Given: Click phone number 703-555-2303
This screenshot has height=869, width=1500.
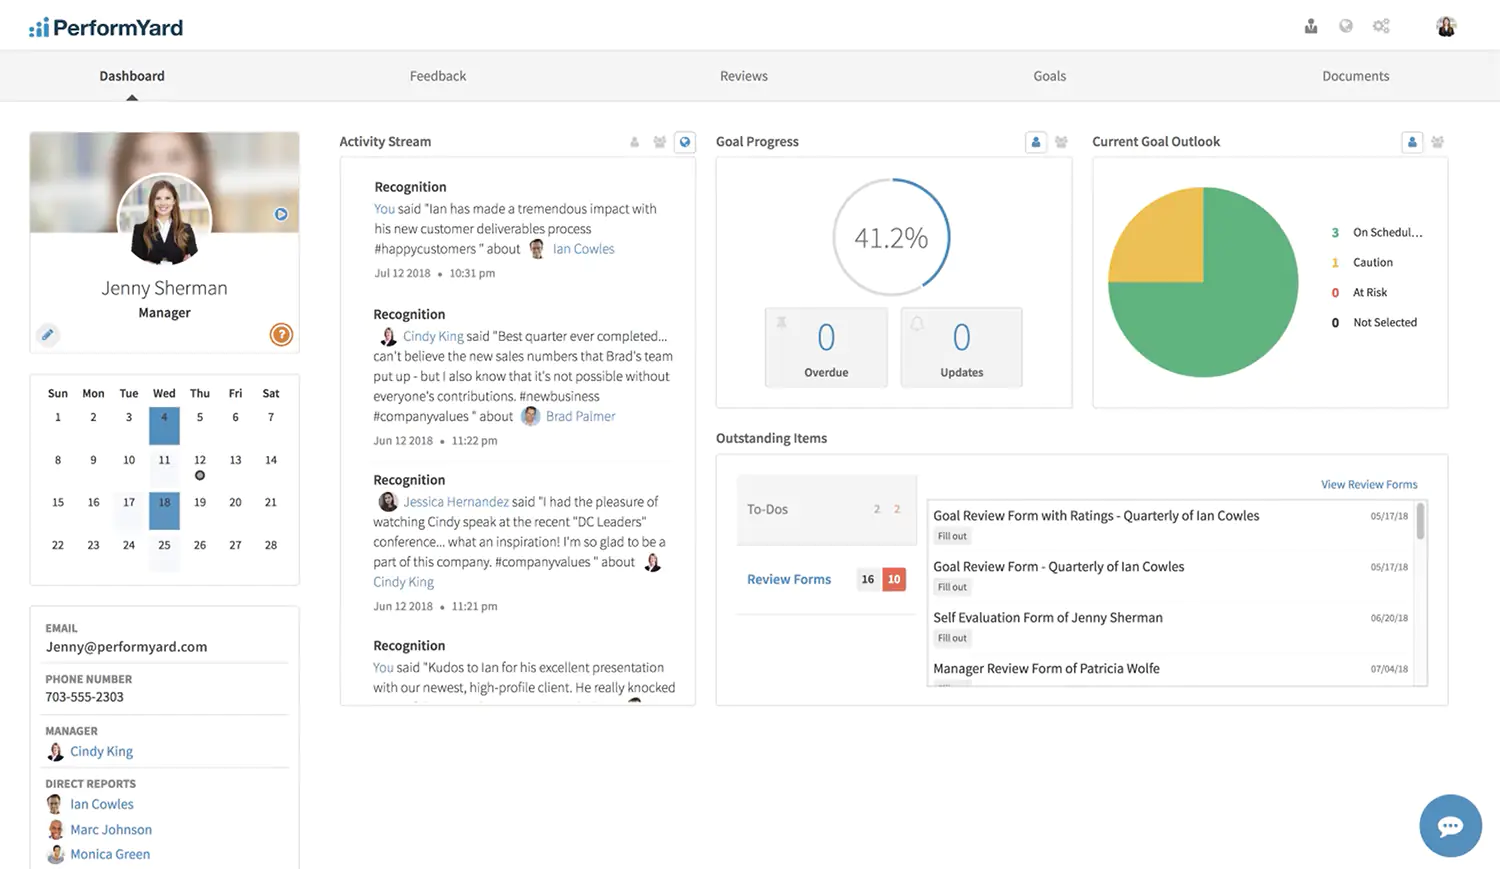Looking at the screenshot, I should [x=84, y=697].
